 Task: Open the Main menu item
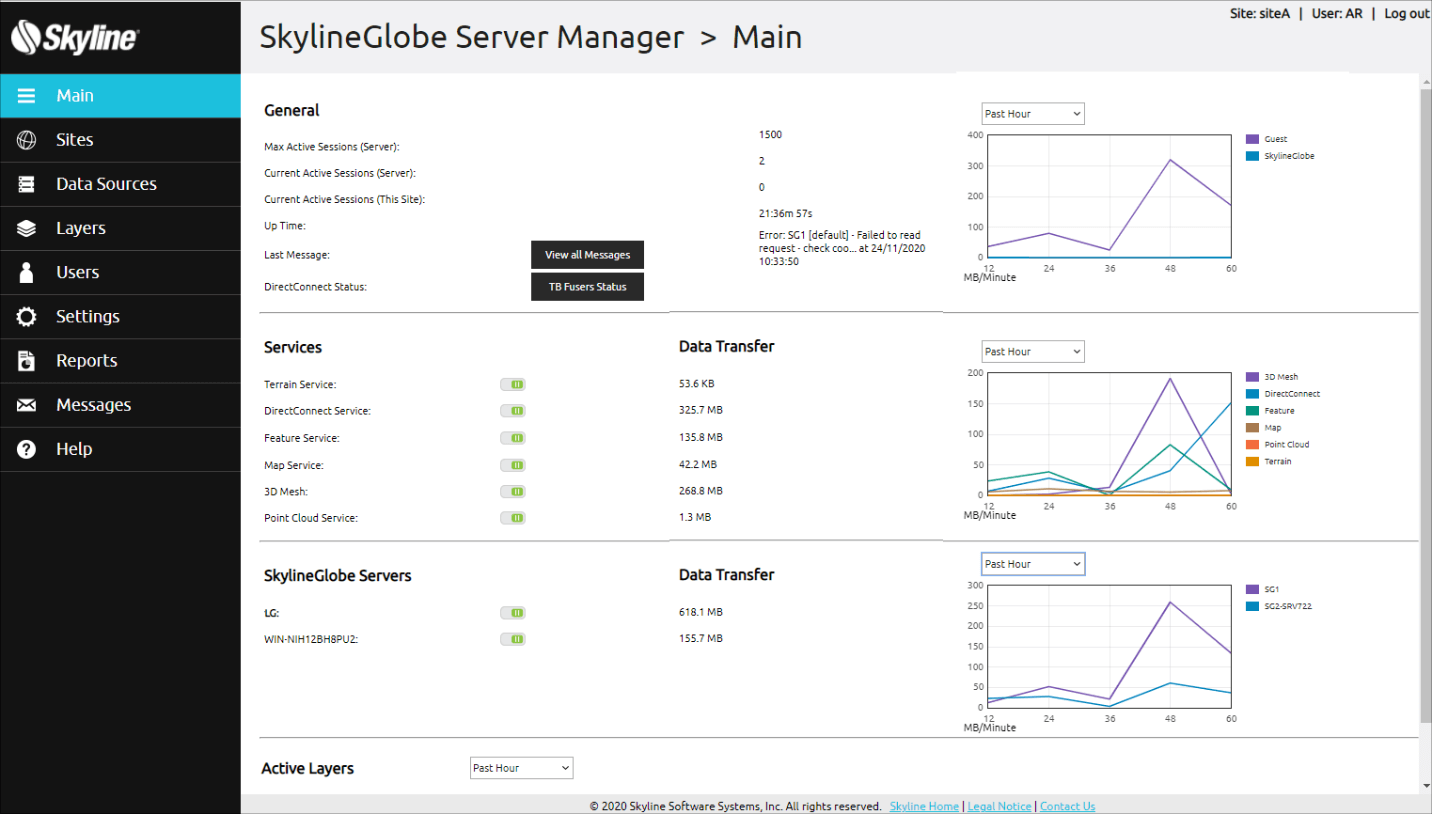120,96
